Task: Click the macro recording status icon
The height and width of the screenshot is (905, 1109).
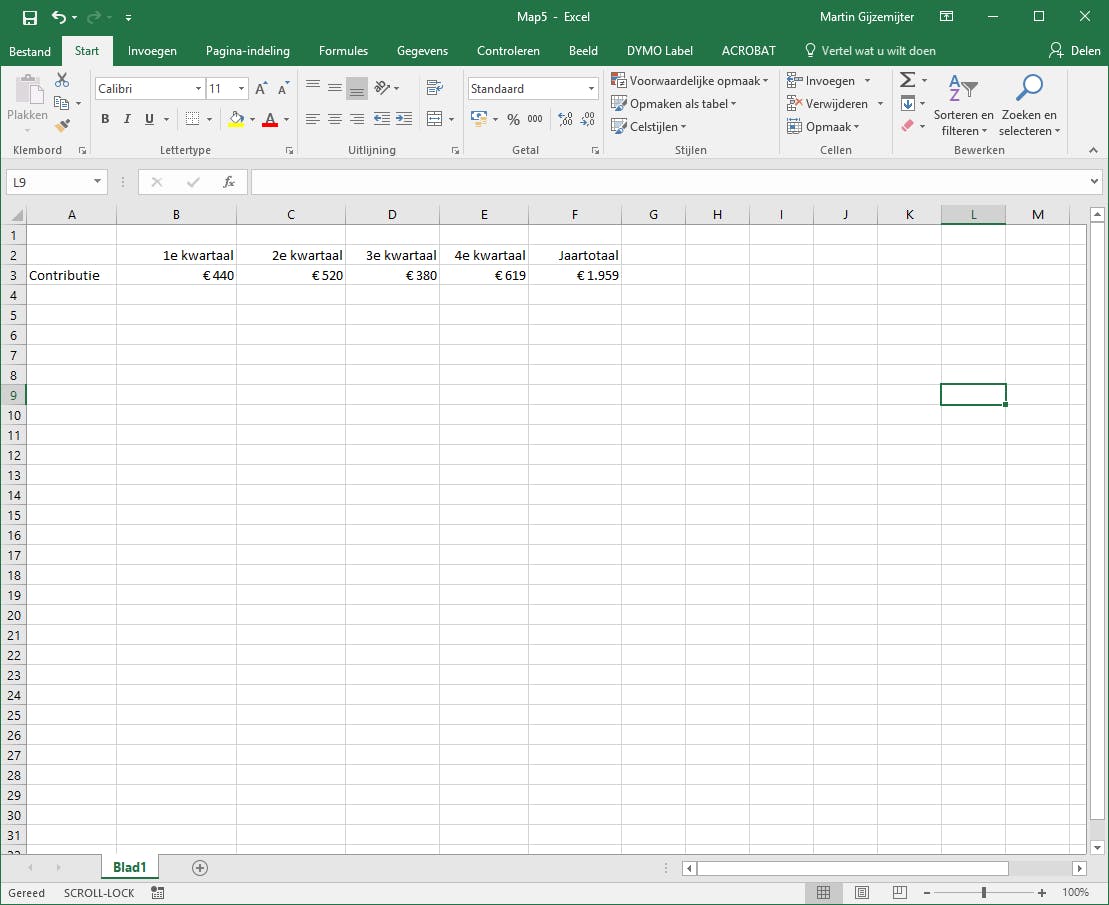Action: (x=158, y=893)
